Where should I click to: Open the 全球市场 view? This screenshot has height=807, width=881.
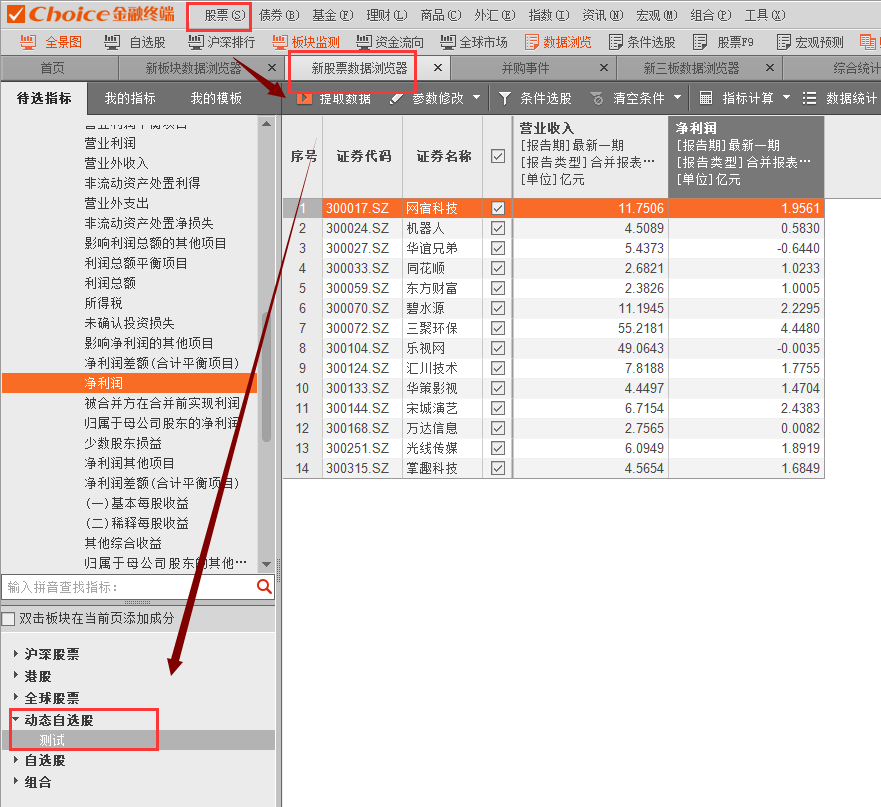click(x=447, y=42)
